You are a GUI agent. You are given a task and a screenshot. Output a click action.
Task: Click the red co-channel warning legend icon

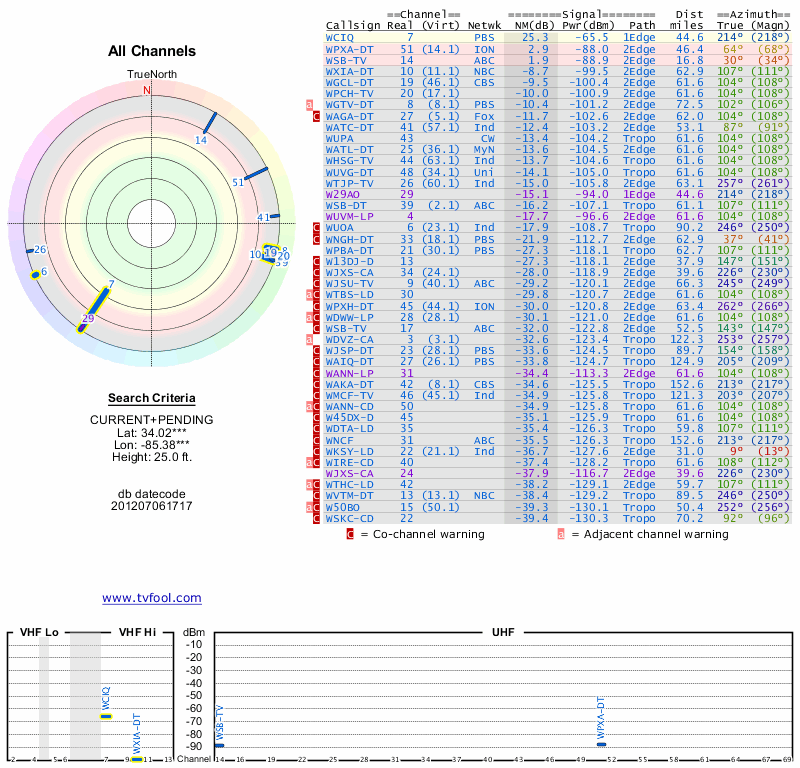point(350,534)
